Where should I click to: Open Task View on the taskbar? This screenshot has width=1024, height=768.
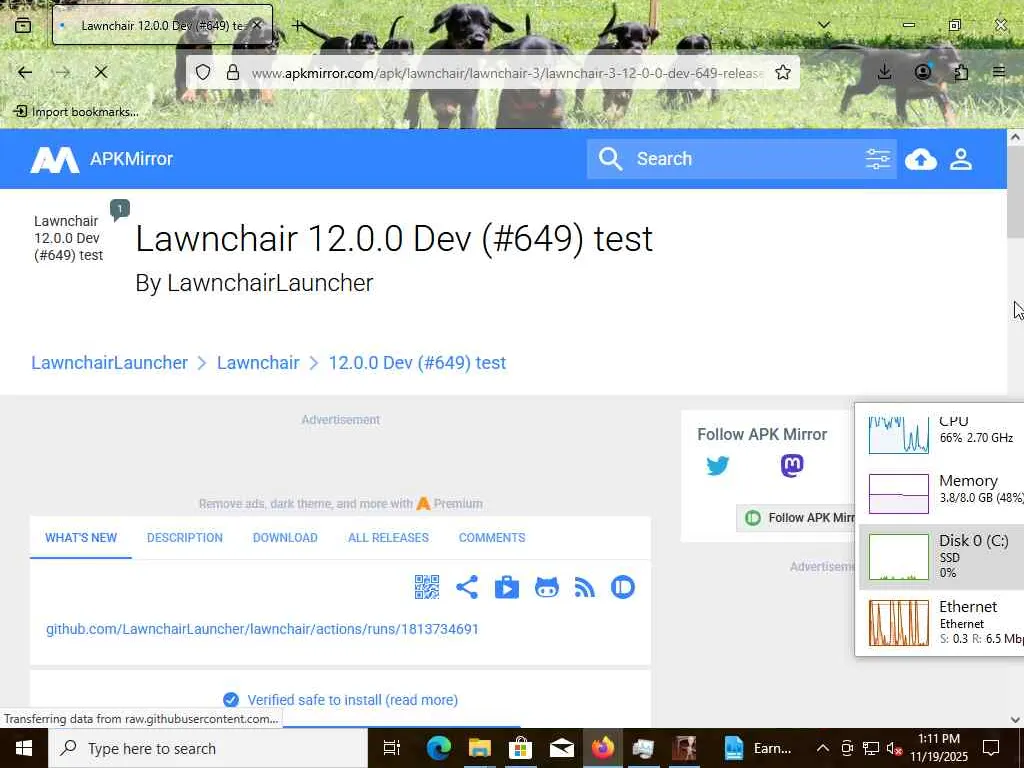pos(392,748)
